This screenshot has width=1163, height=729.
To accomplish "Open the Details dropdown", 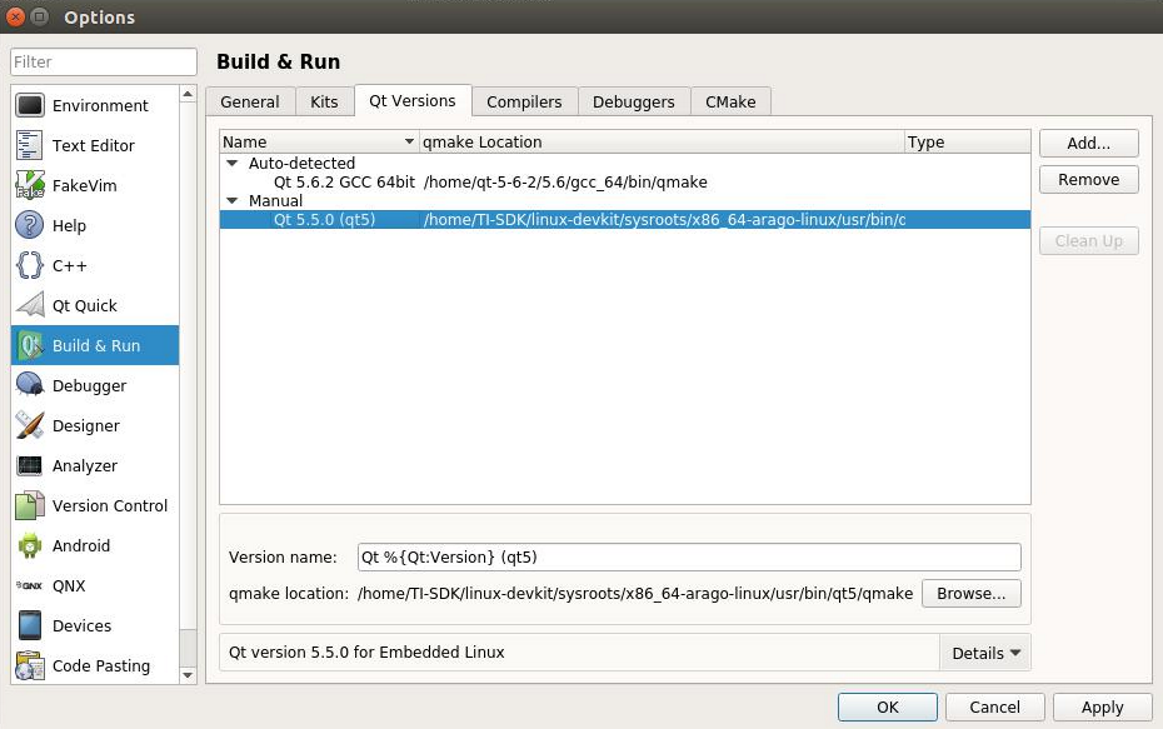I will point(984,652).
